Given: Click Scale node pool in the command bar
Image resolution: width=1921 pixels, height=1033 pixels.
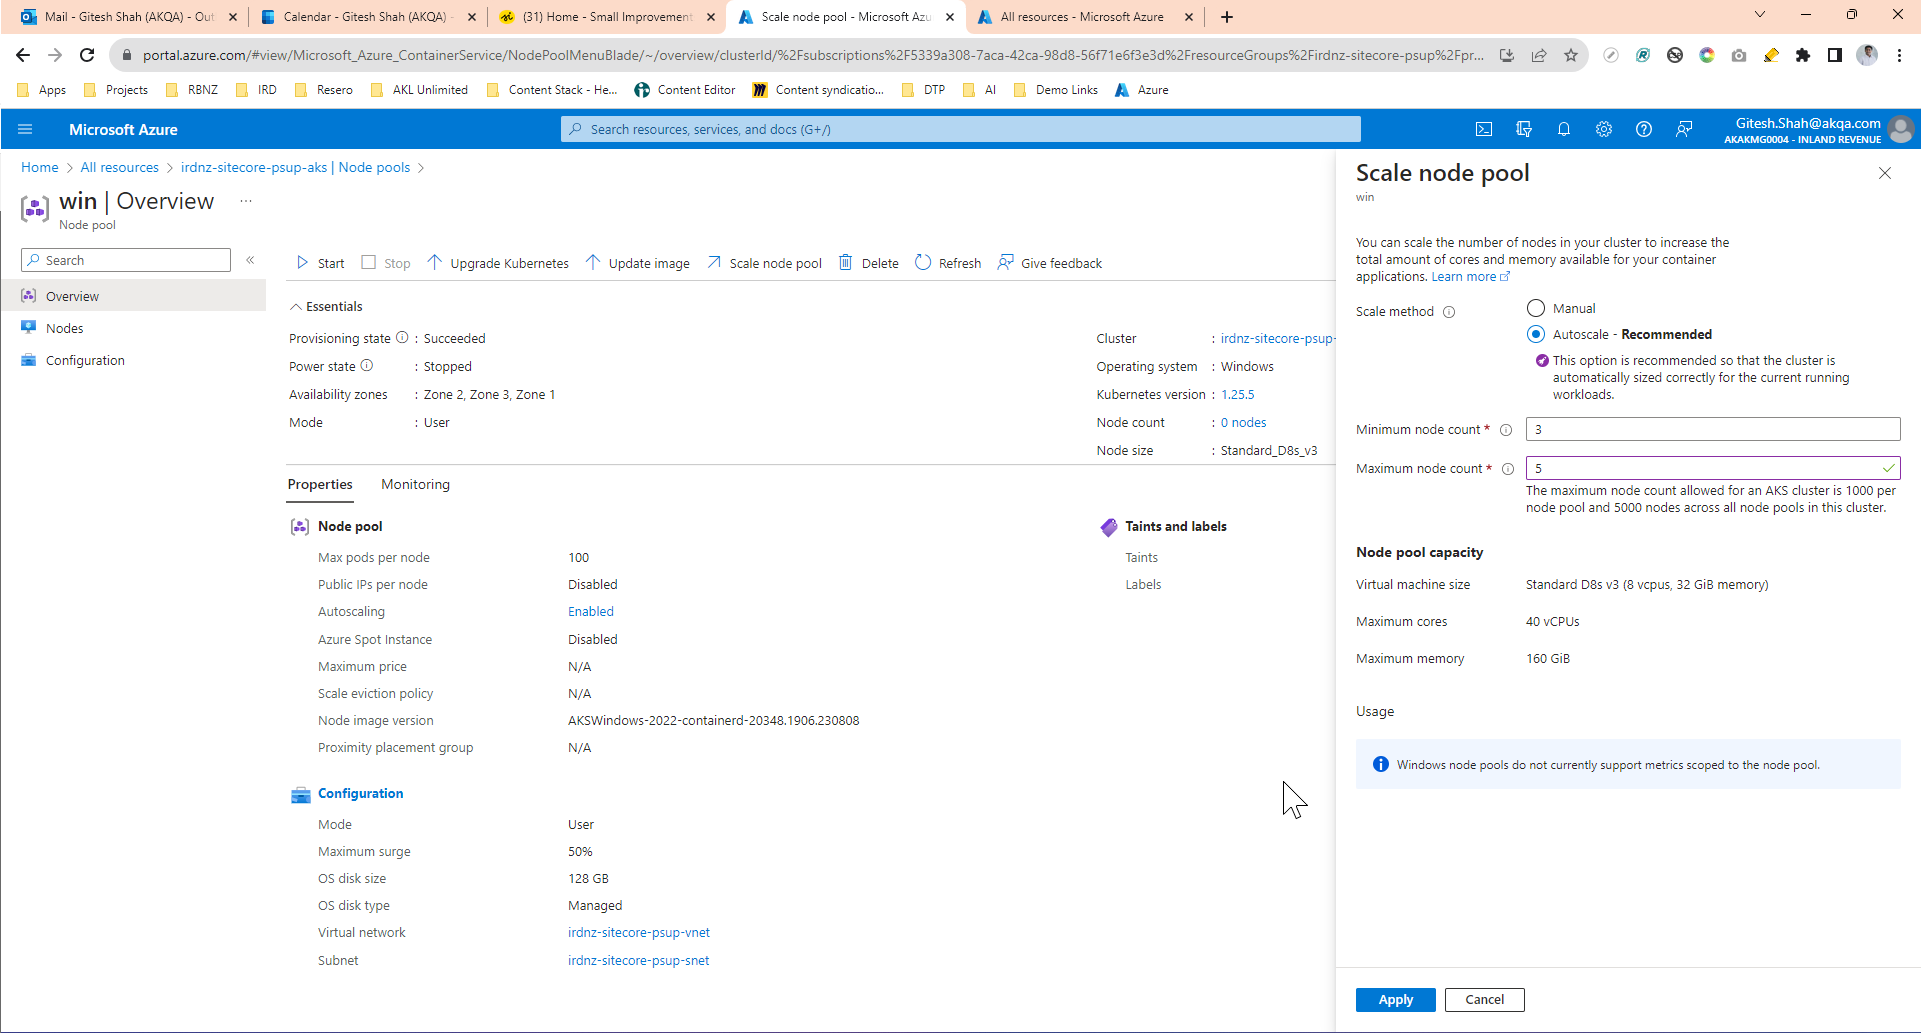Looking at the screenshot, I should tap(764, 263).
